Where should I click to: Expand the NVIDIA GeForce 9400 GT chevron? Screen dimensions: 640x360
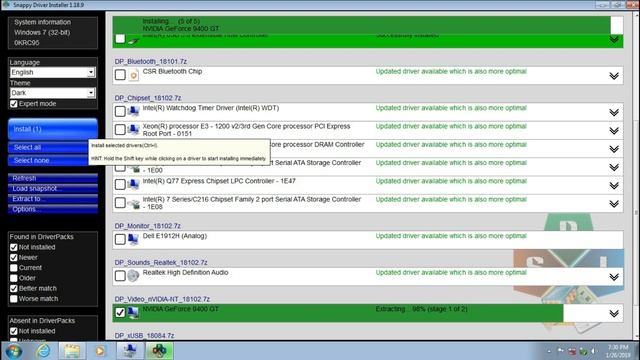(614, 313)
